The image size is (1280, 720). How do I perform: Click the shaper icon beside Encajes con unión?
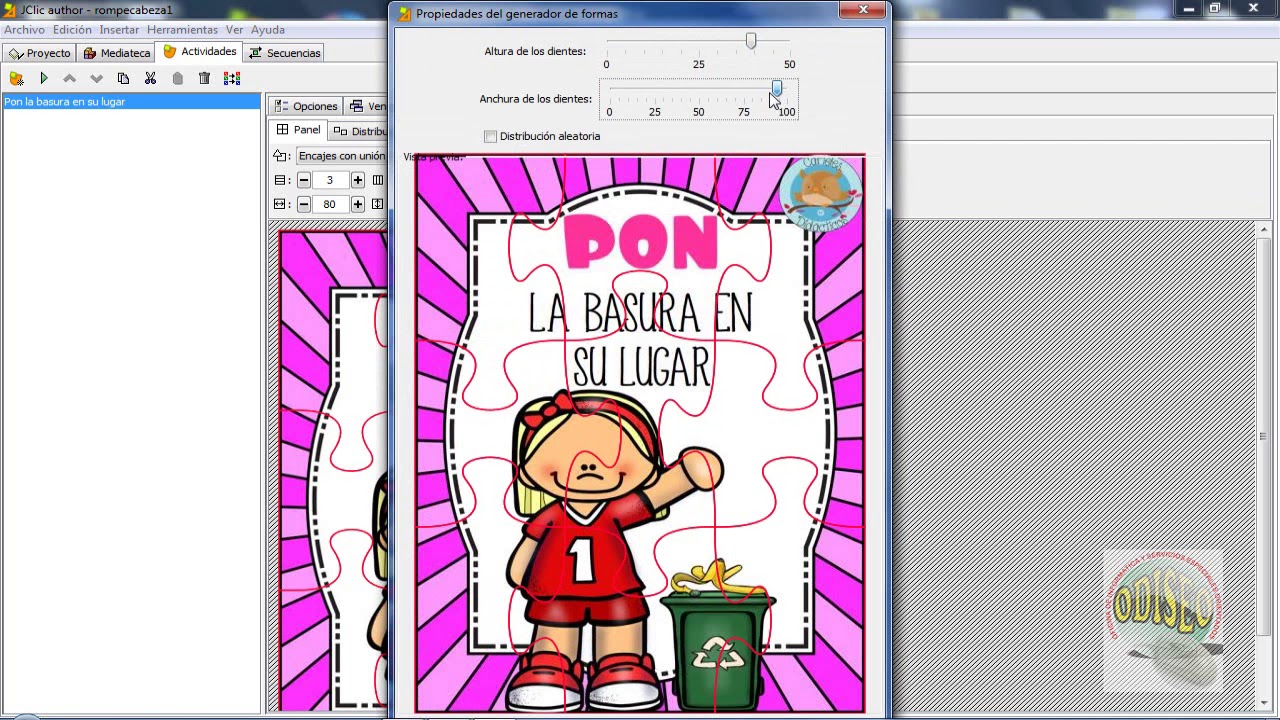[280, 156]
